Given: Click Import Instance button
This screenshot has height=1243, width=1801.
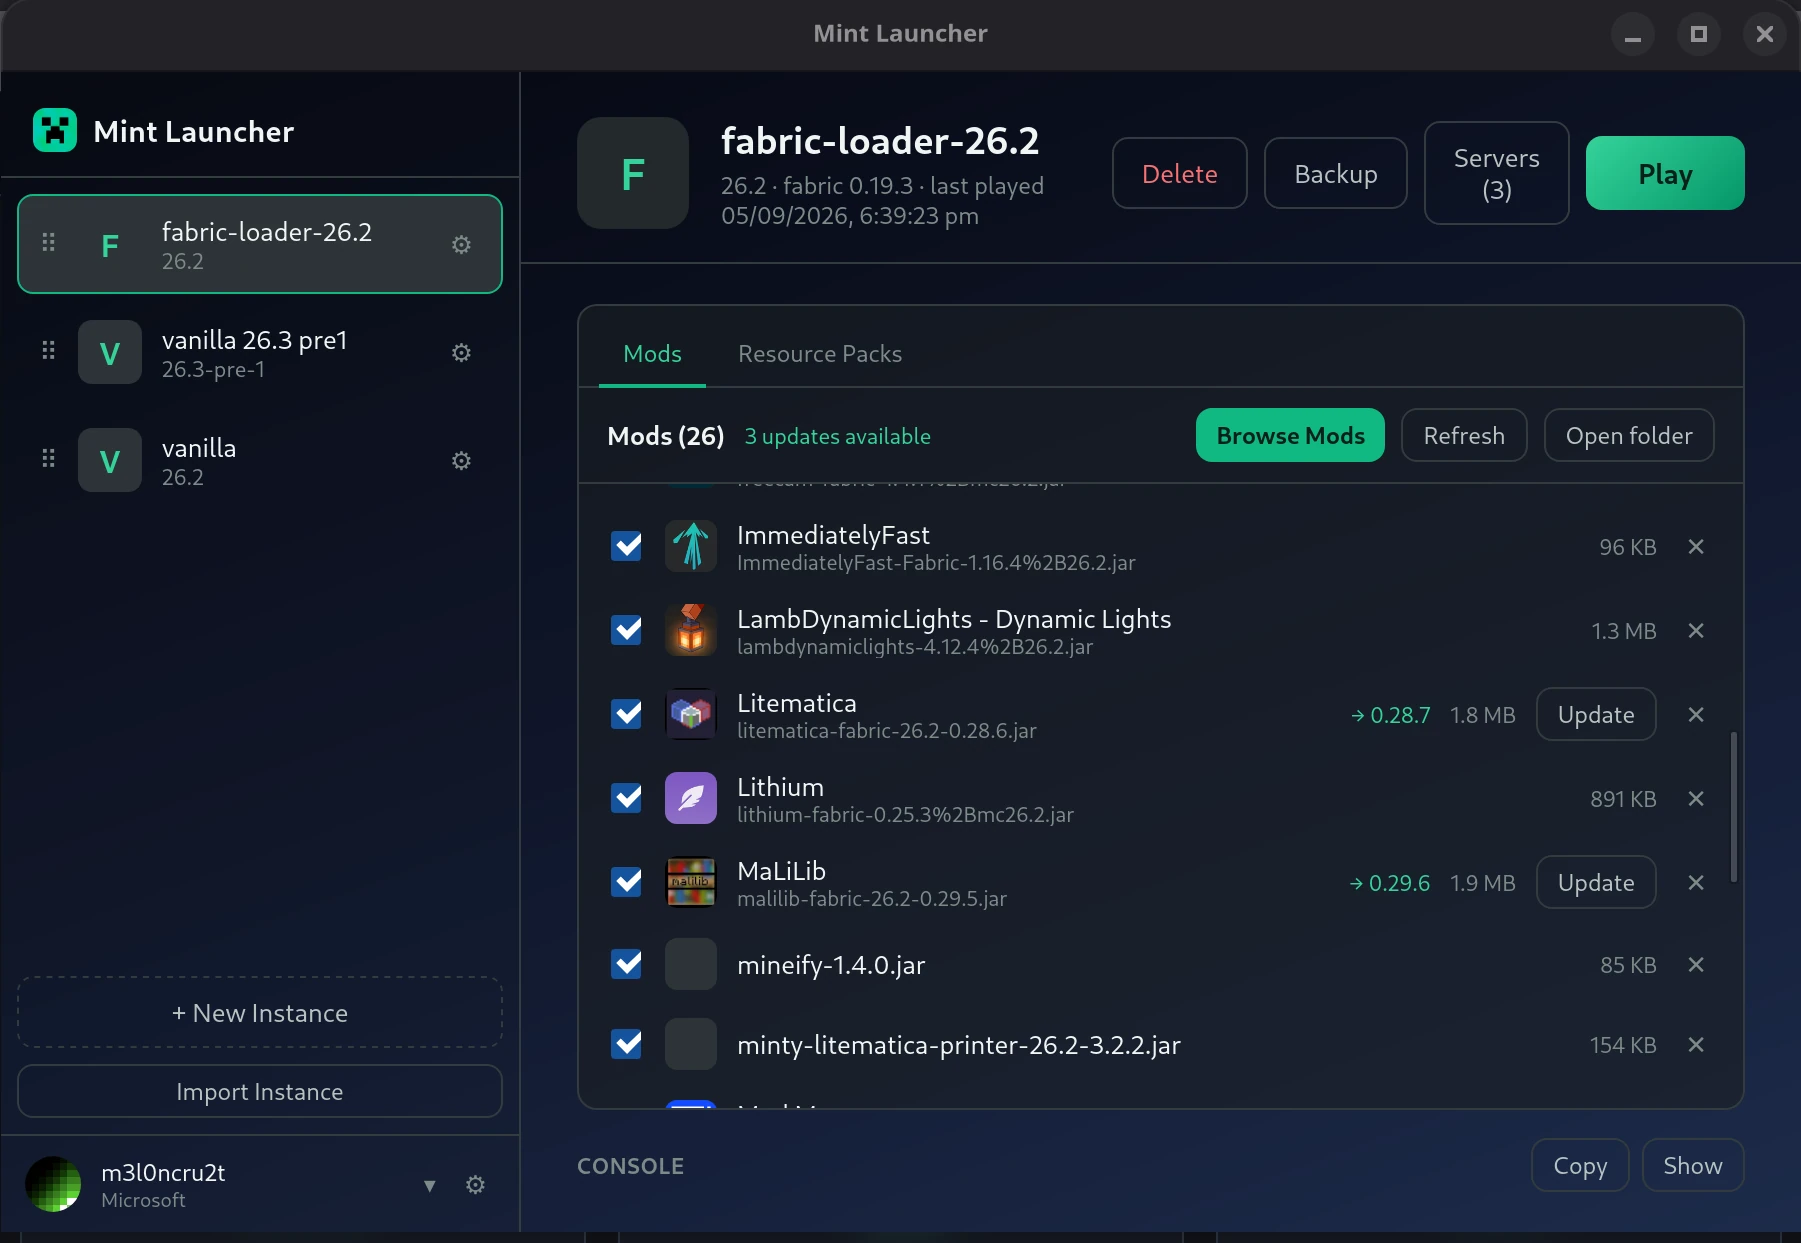Looking at the screenshot, I should pos(260,1091).
